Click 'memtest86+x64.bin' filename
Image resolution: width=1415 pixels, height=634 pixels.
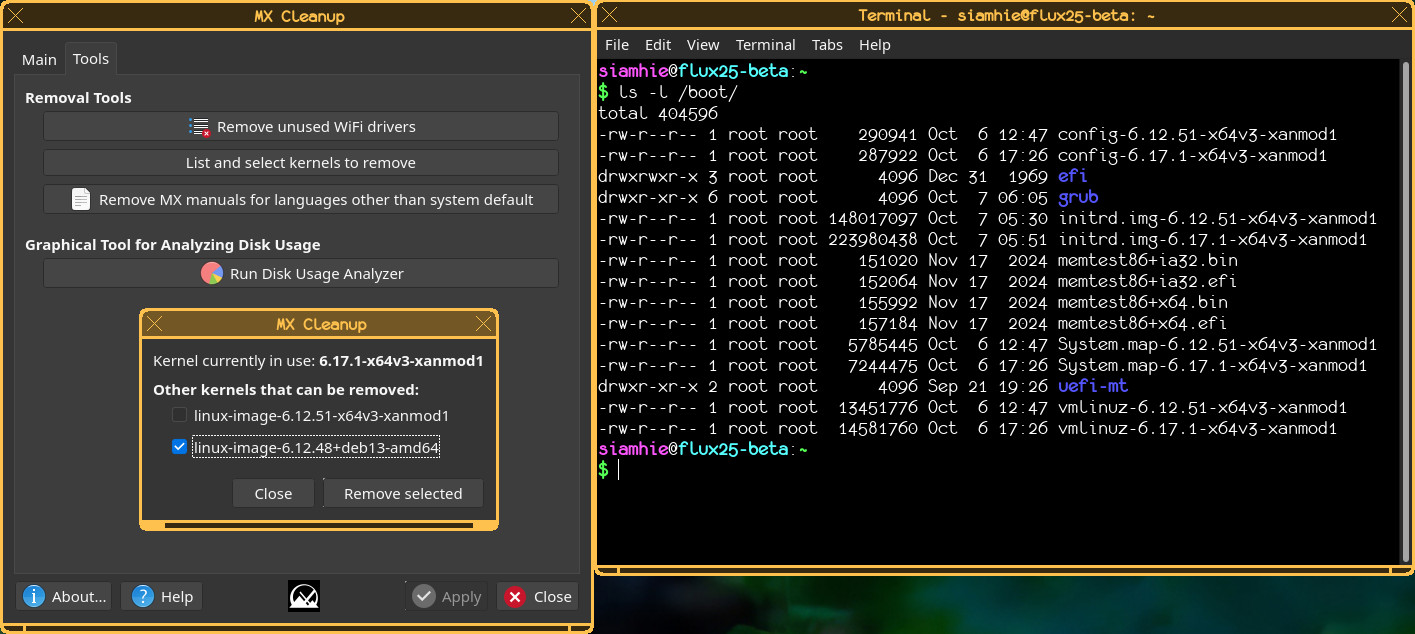(x=1142, y=302)
